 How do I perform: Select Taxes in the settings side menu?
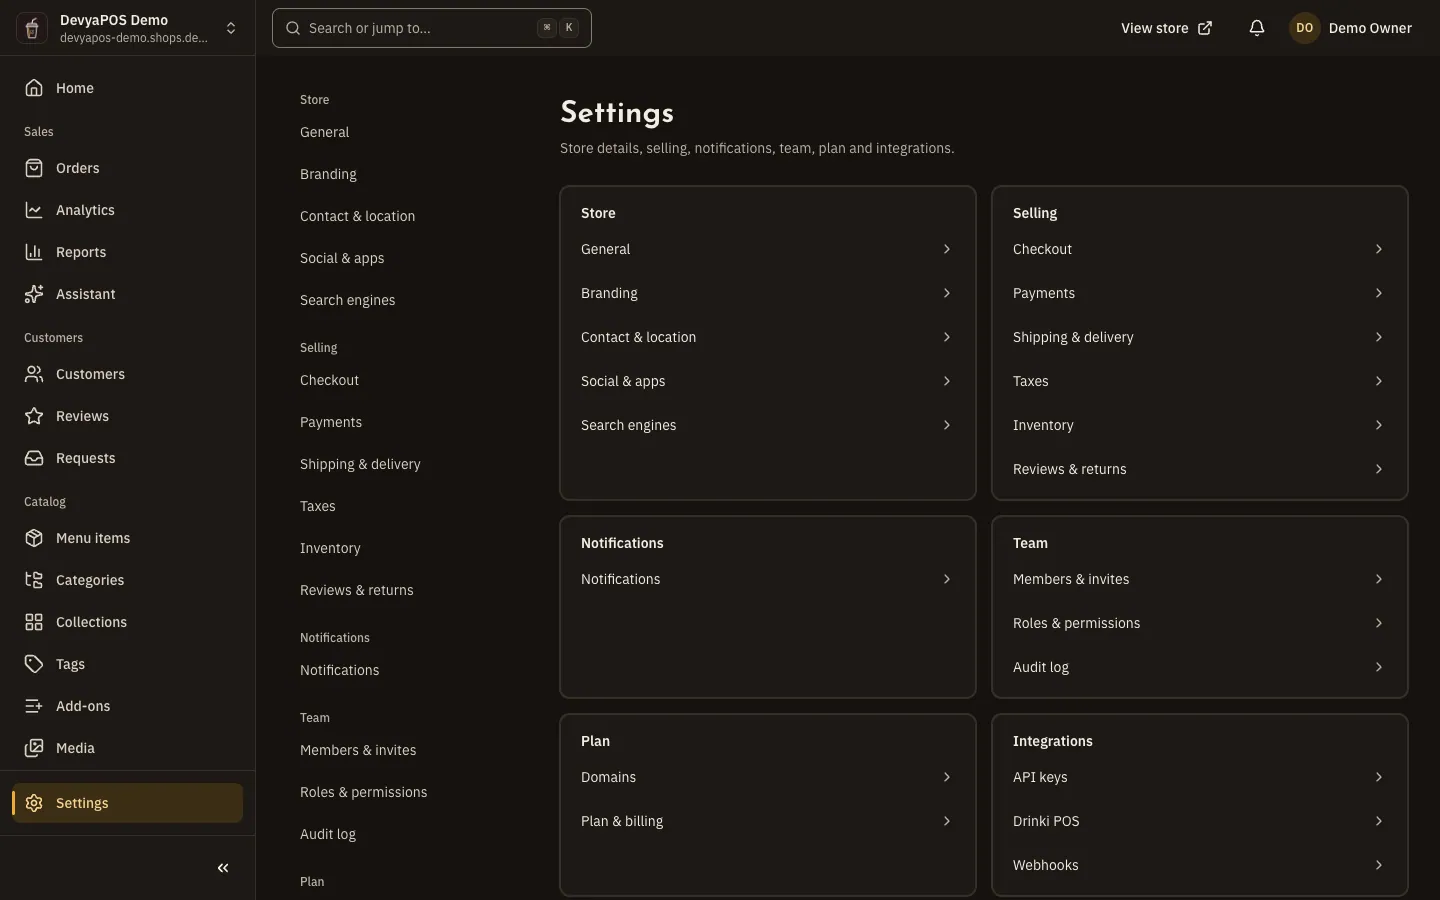(318, 506)
